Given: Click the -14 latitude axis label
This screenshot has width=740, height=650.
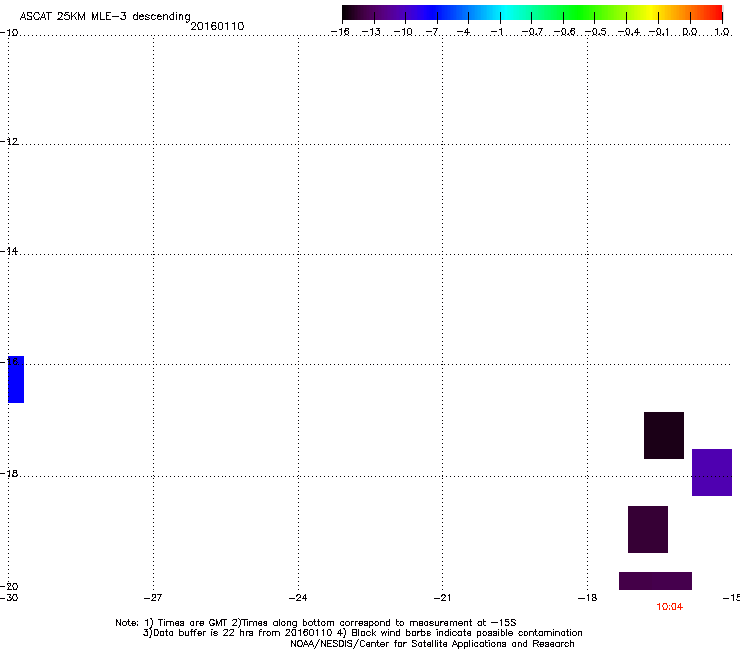Looking at the screenshot, I should pos(9,252).
